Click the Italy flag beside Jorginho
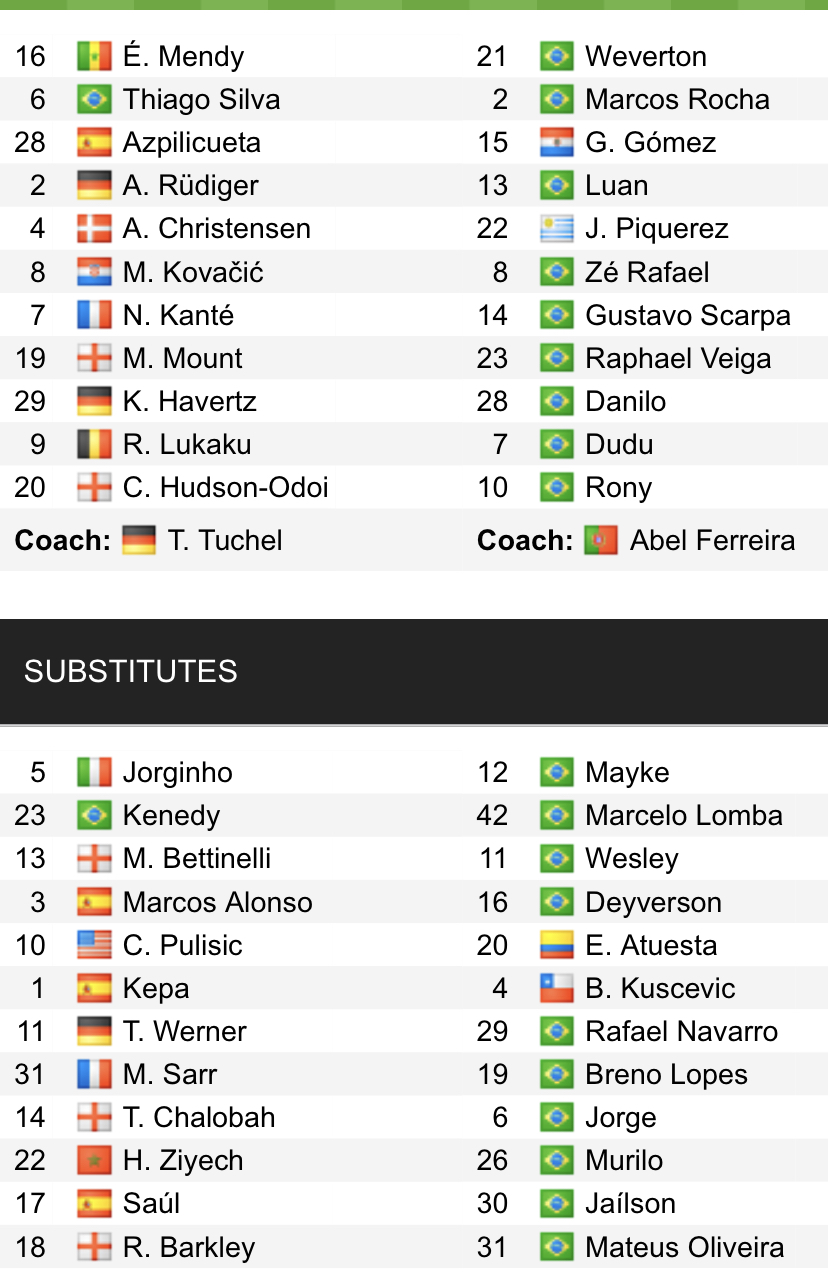 pyautogui.click(x=94, y=772)
